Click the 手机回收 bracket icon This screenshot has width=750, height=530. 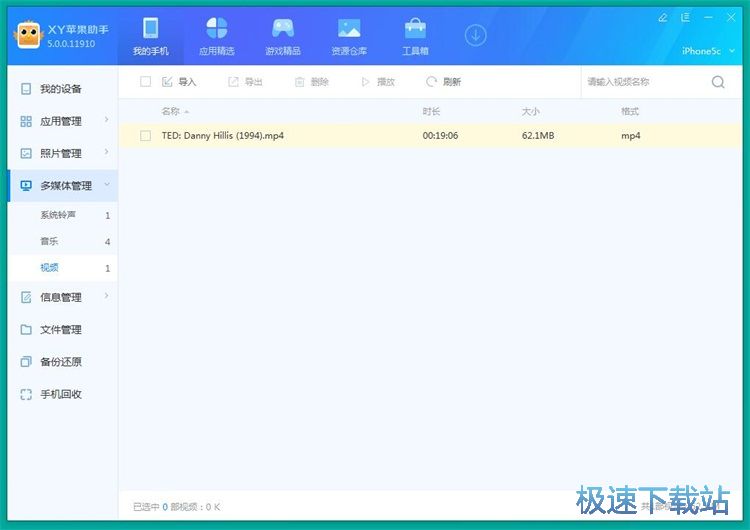pos(26,394)
